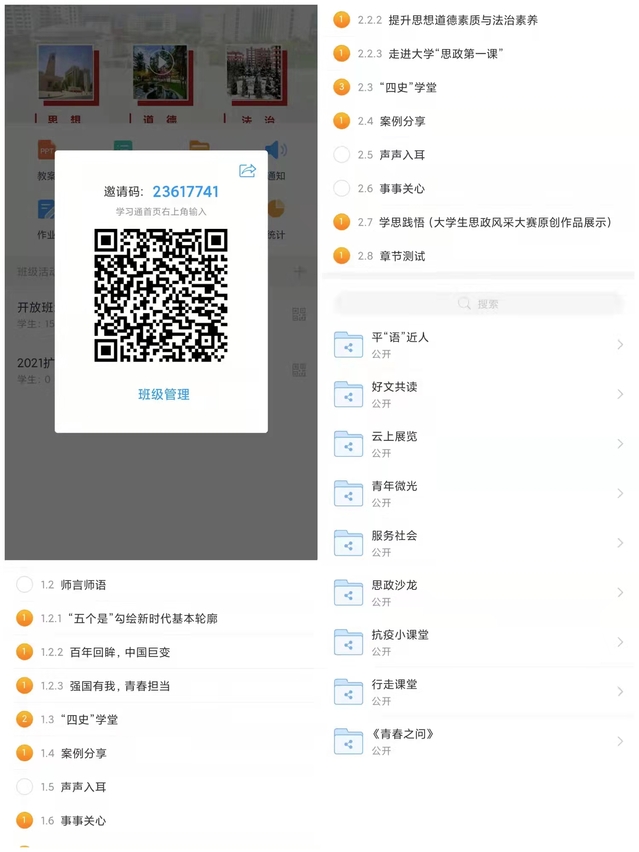Tap QR icon beside 开放班 row

coord(299,314)
